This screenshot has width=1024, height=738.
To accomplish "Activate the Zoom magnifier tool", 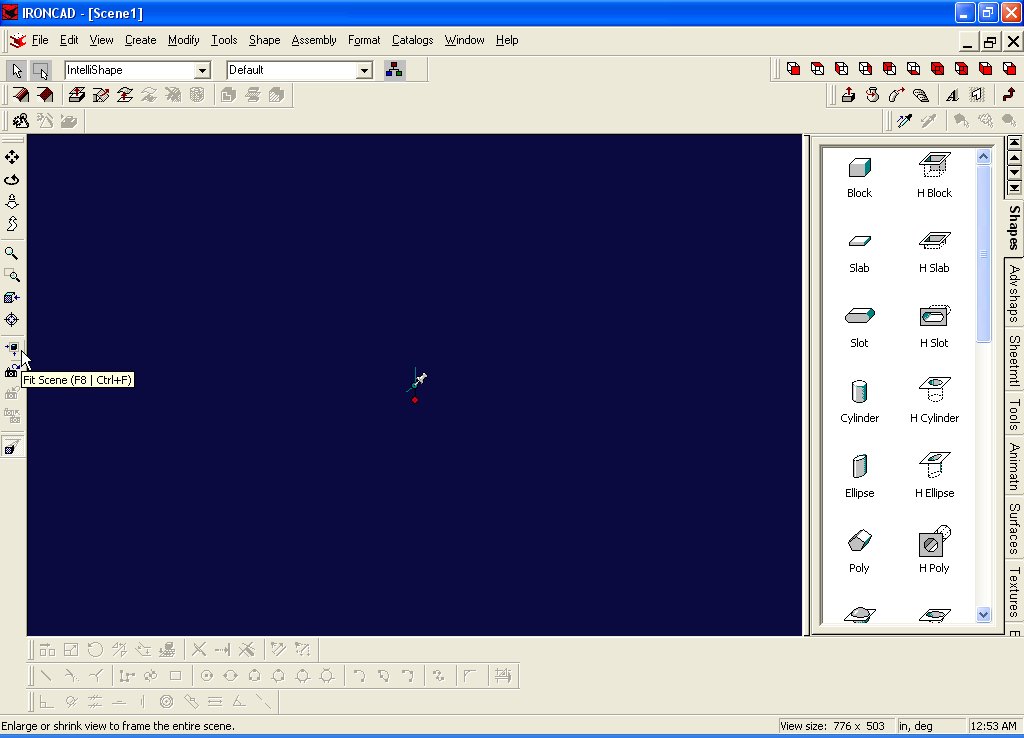I will click(x=12, y=253).
